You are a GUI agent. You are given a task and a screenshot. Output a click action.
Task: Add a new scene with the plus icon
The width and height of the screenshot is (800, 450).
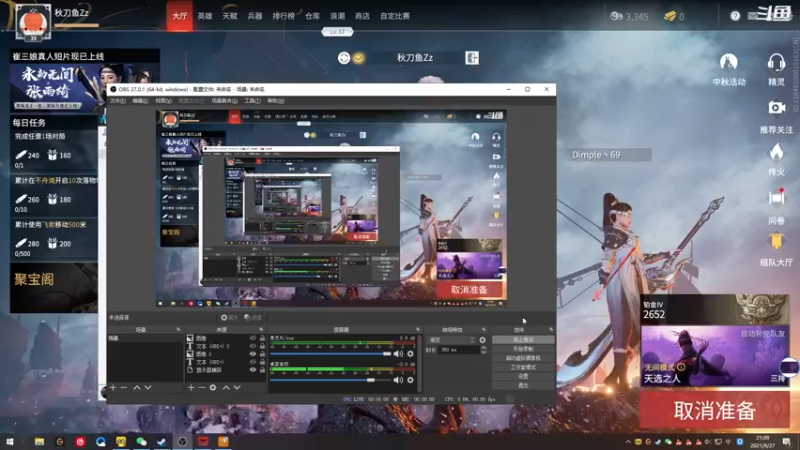click(x=113, y=388)
